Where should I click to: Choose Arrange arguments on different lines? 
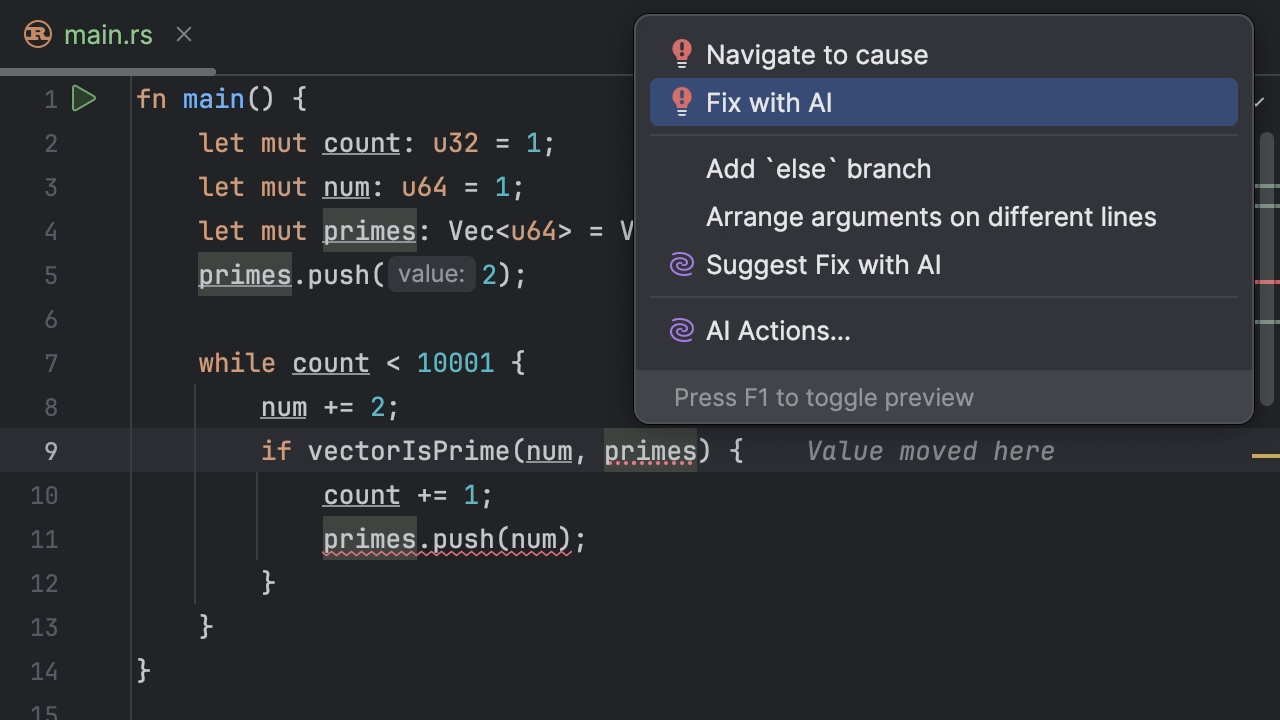point(931,217)
